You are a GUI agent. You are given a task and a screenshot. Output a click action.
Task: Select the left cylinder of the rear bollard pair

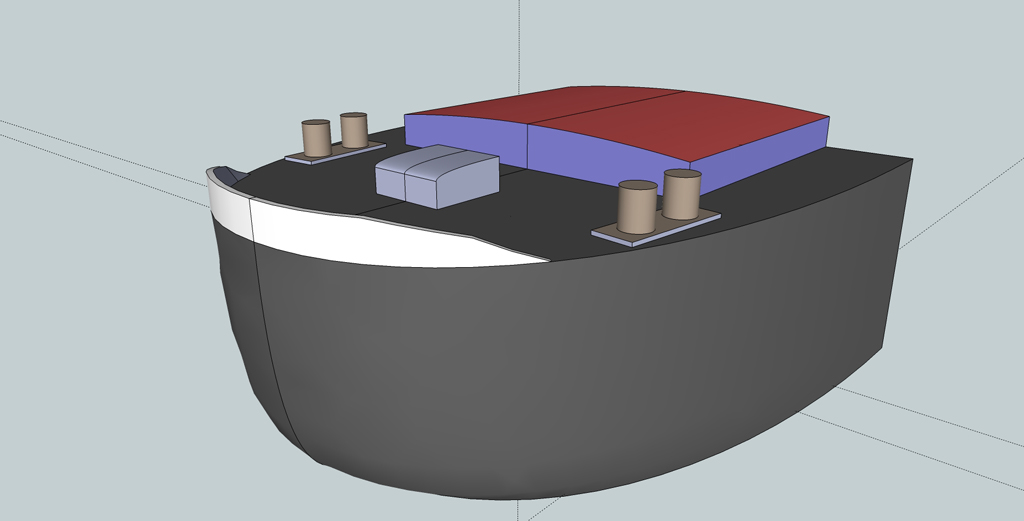pyautogui.click(x=316, y=140)
